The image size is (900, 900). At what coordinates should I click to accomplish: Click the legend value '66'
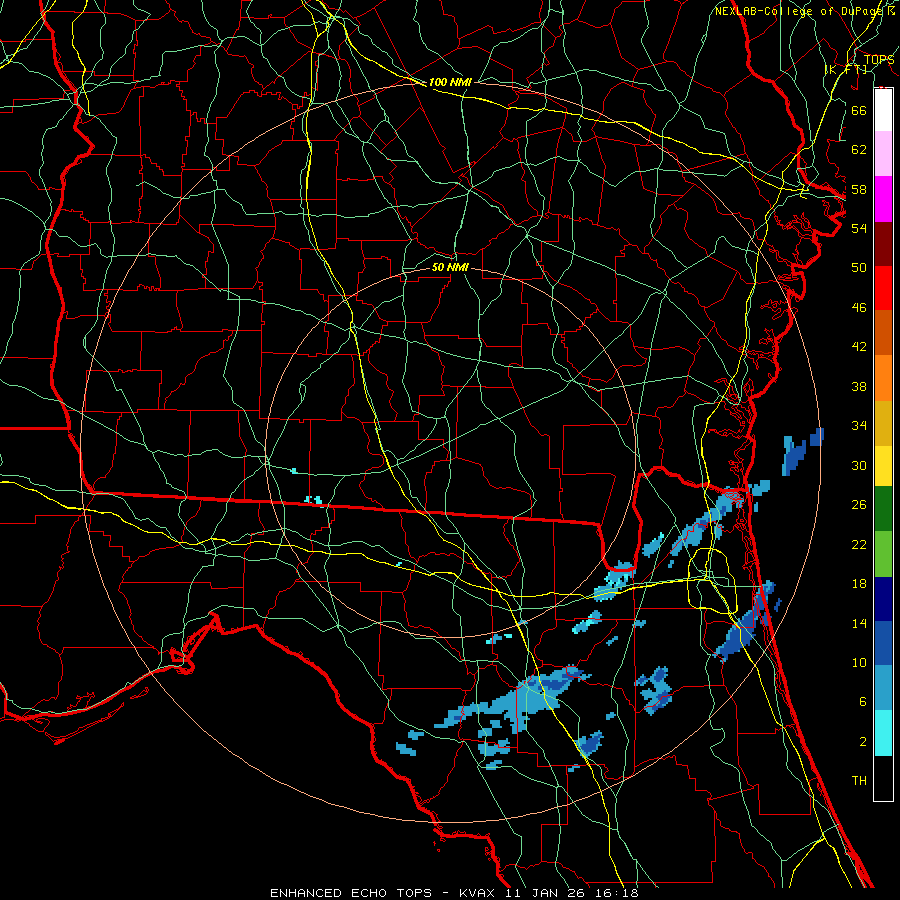(x=859, y=110)
